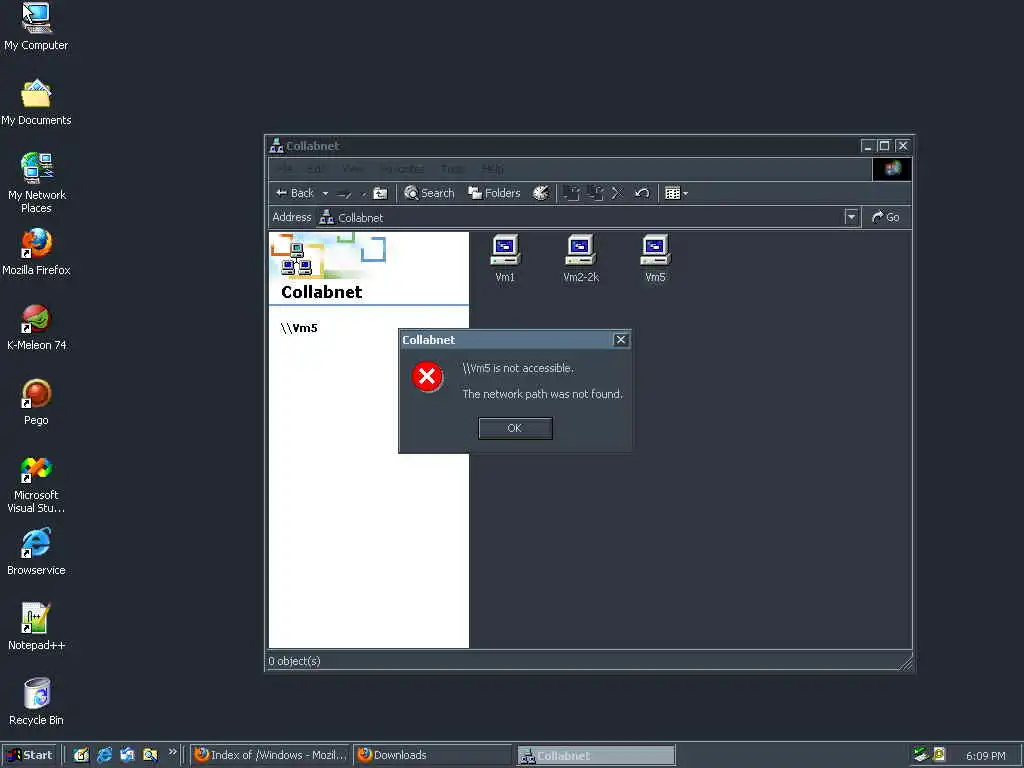Viewport: 1024px width, 768px height.
Task: Toggle the Folders pane button
Action: (x=494, y=193)
